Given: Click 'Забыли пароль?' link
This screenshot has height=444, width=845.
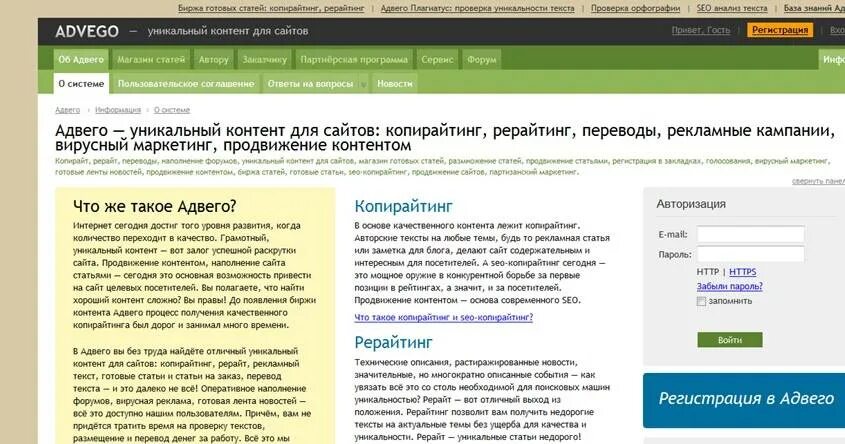Looking at the screenshot, I should [730, 286].
